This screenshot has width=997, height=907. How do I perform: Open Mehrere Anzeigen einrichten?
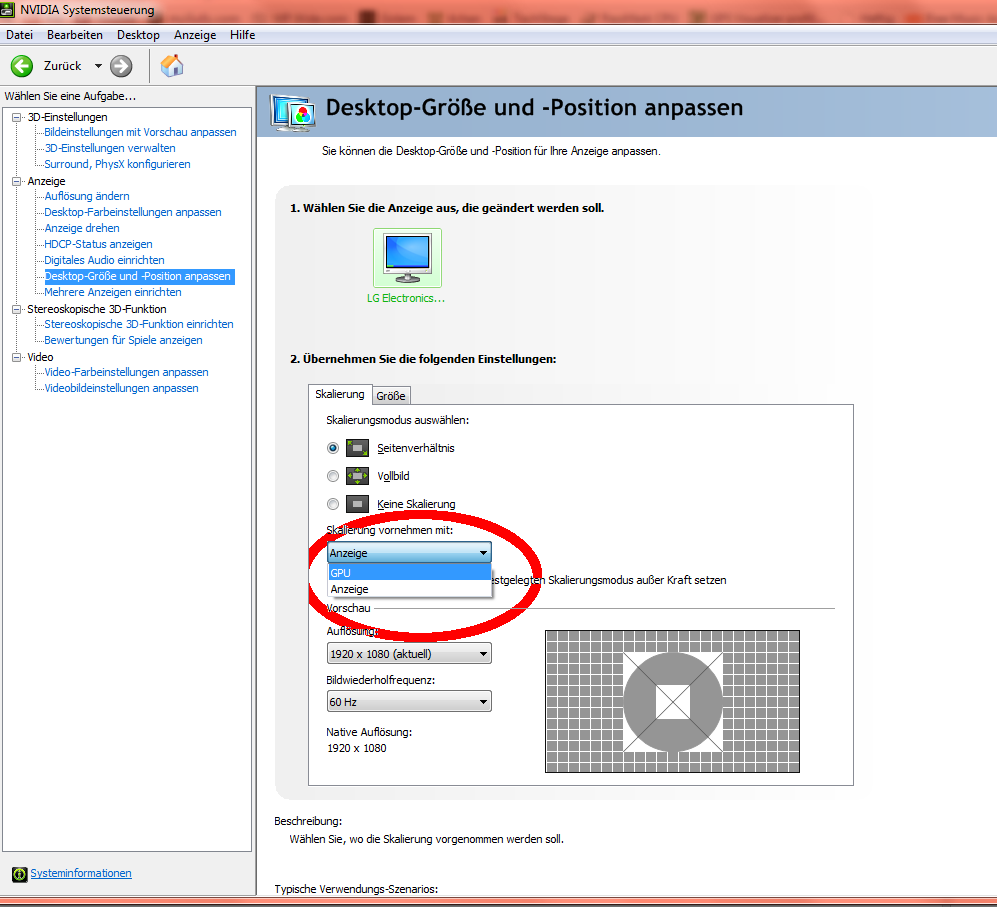[x=113, y=292]
